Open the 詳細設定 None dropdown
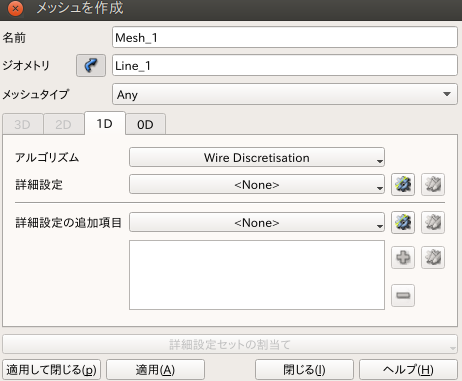This screenshot has height=381, width=462. click(x=257, y=184)
